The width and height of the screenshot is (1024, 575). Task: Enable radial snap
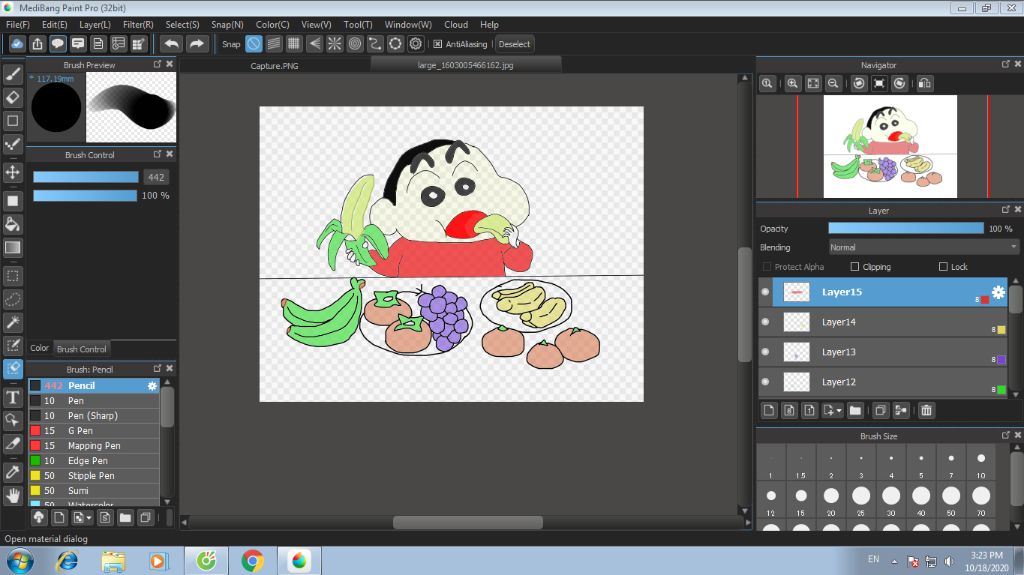coord(334,44)
